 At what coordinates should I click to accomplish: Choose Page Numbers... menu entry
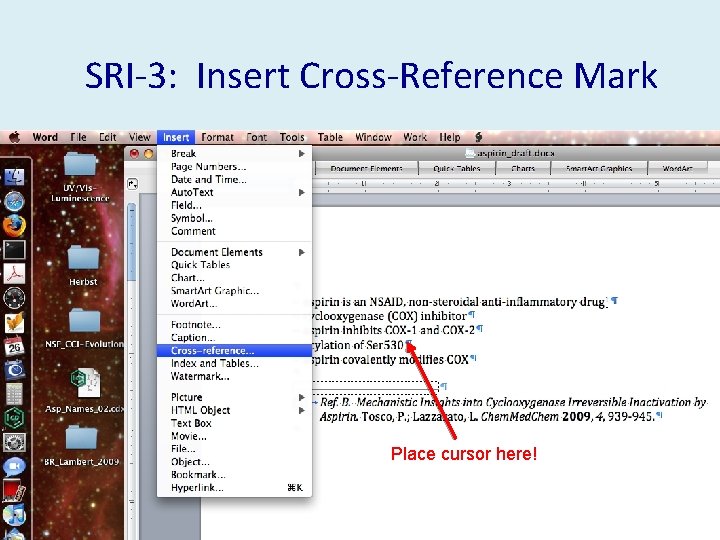tap(234, 166)
